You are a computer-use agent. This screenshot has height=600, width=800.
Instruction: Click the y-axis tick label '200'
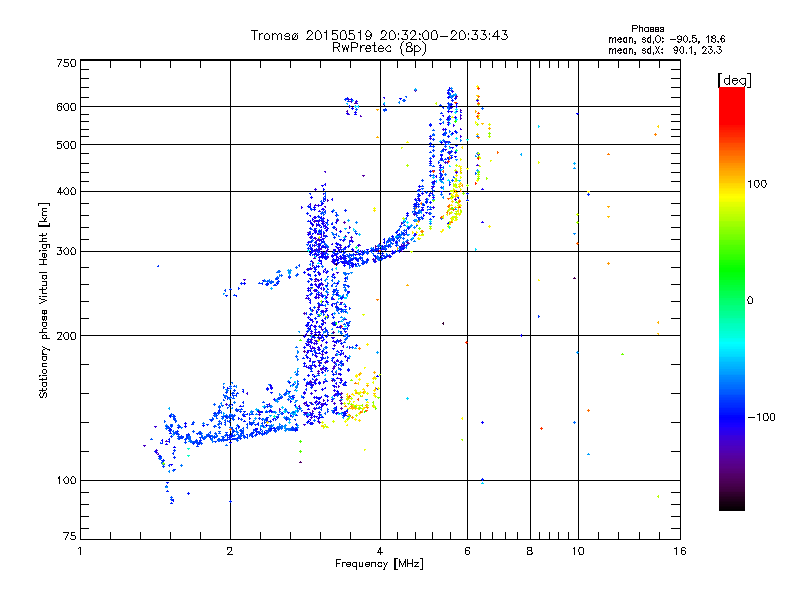pyautogui.click(x=66, y=336)
